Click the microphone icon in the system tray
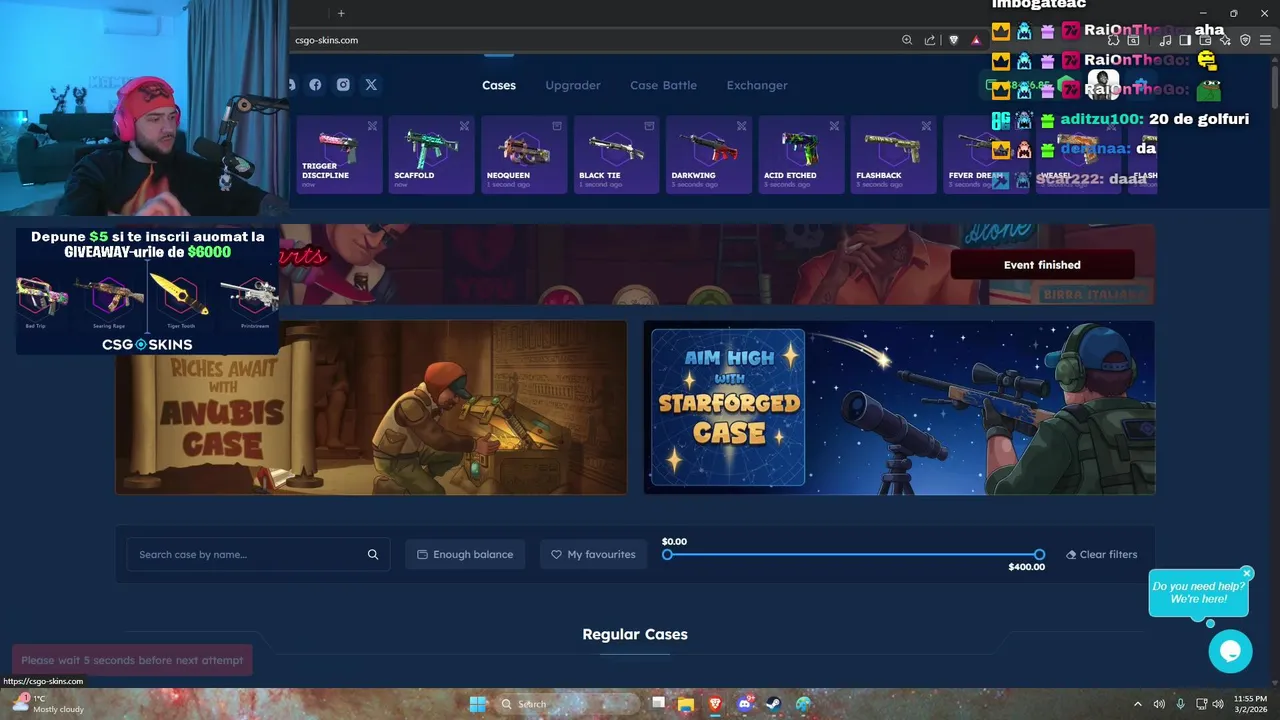Viewport: 1280px width, 720px height. [1181, 704]
